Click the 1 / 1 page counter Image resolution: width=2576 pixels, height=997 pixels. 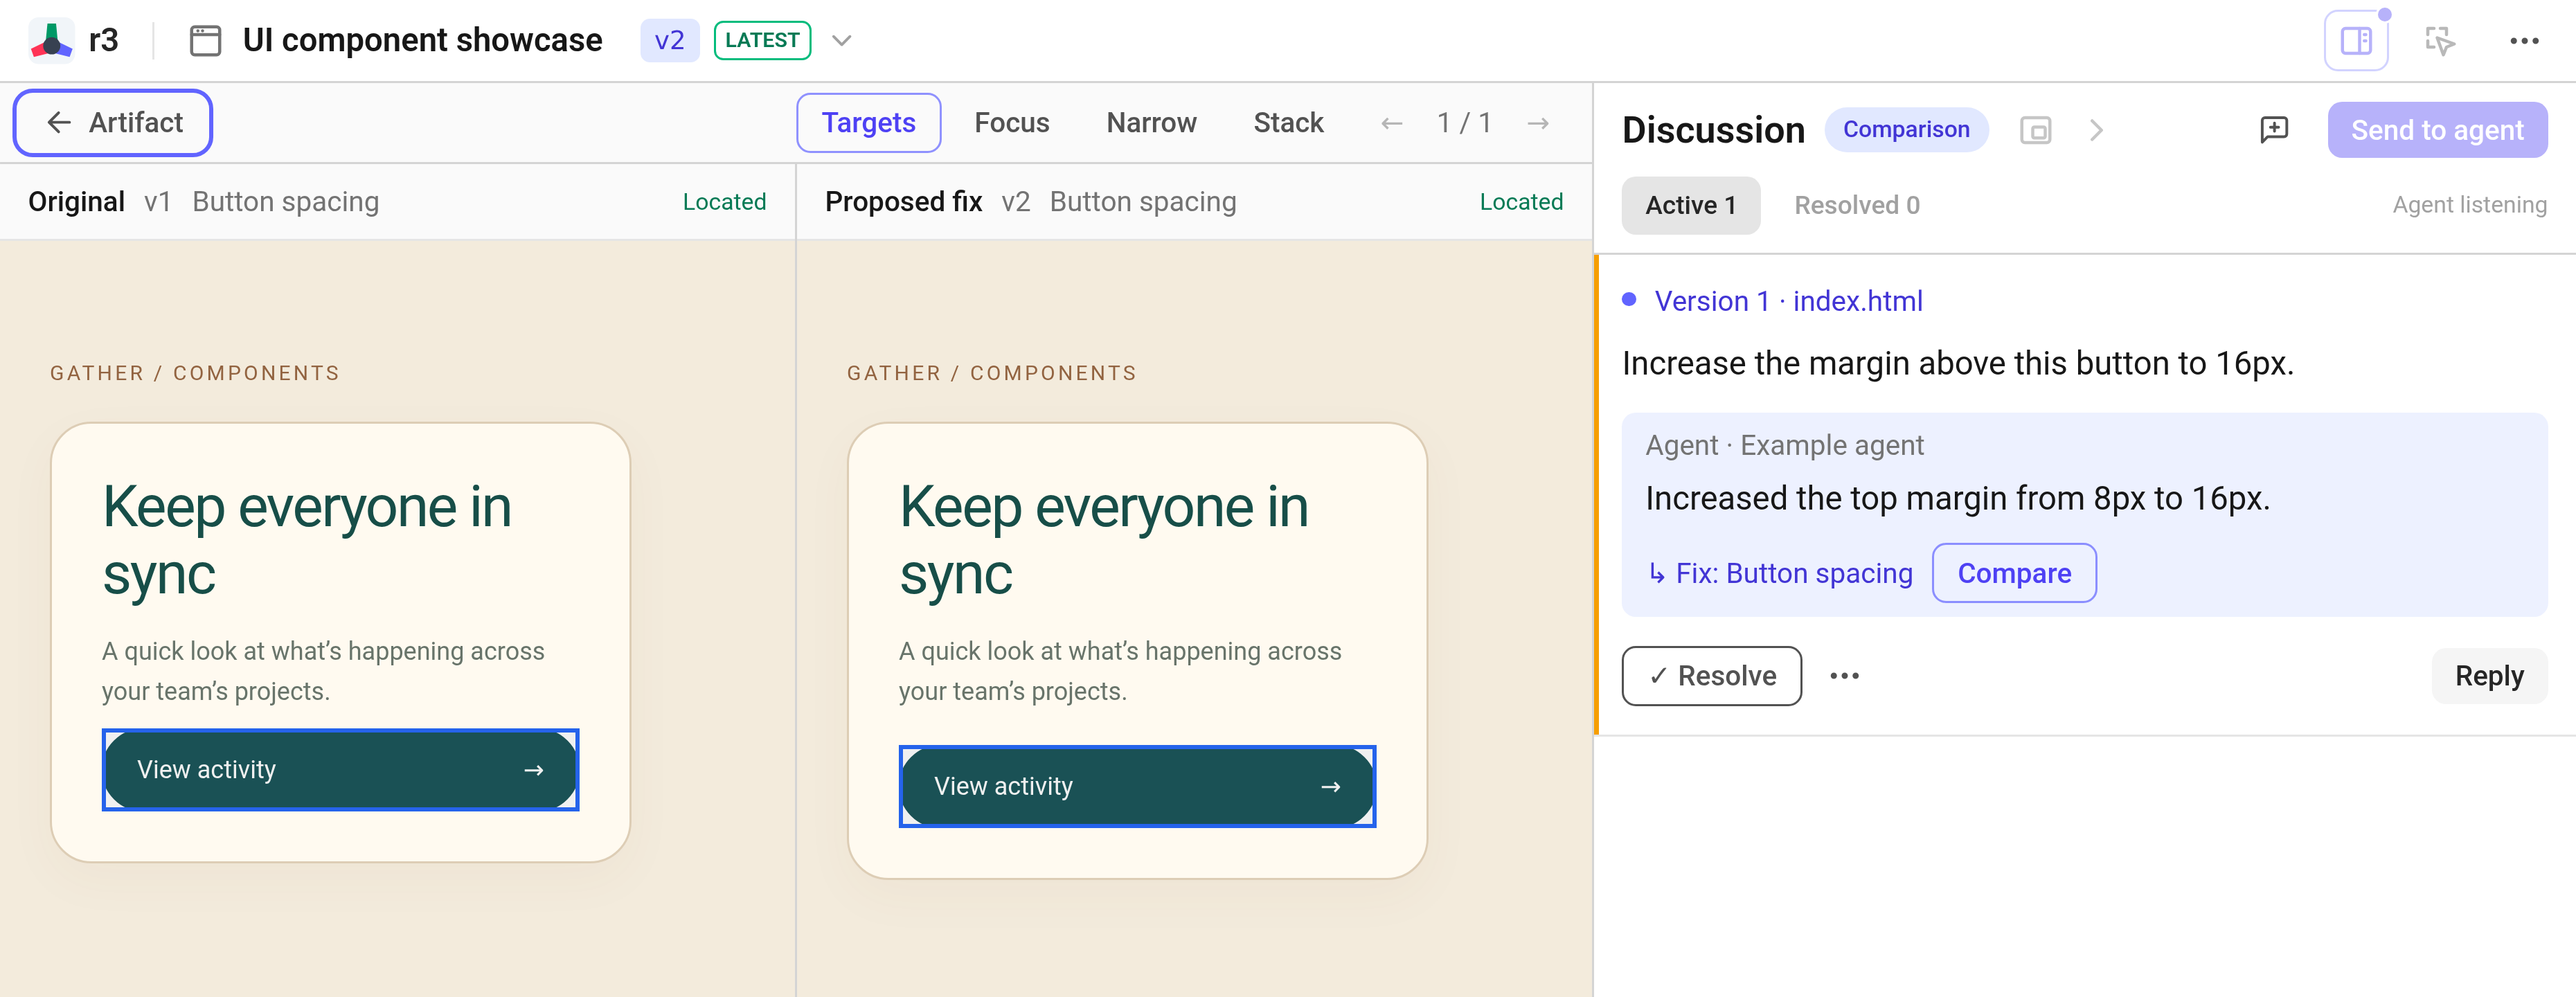1464,123
